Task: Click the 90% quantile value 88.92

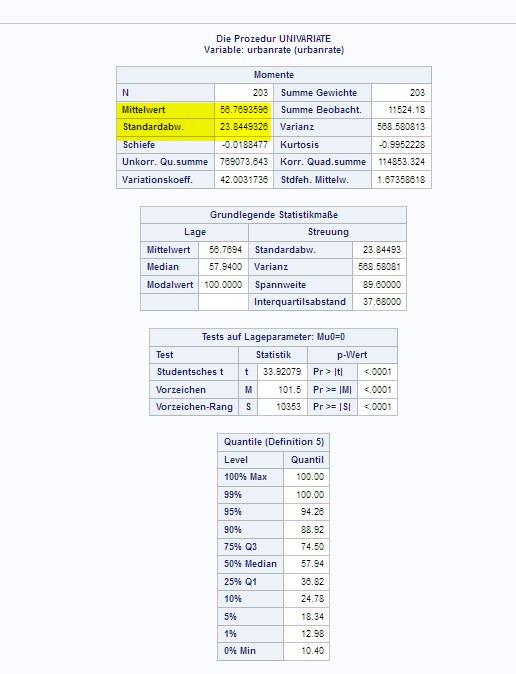Action: pos(312,530)
